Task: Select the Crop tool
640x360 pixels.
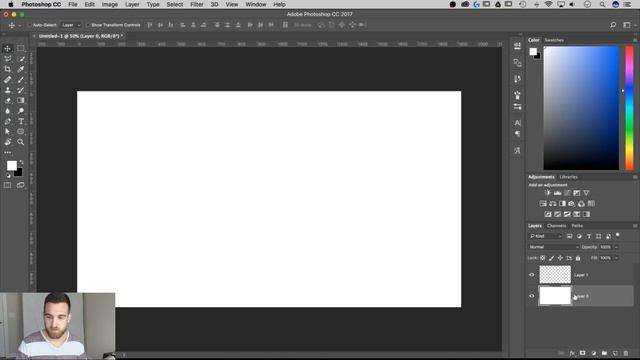Action: (7, 69)
